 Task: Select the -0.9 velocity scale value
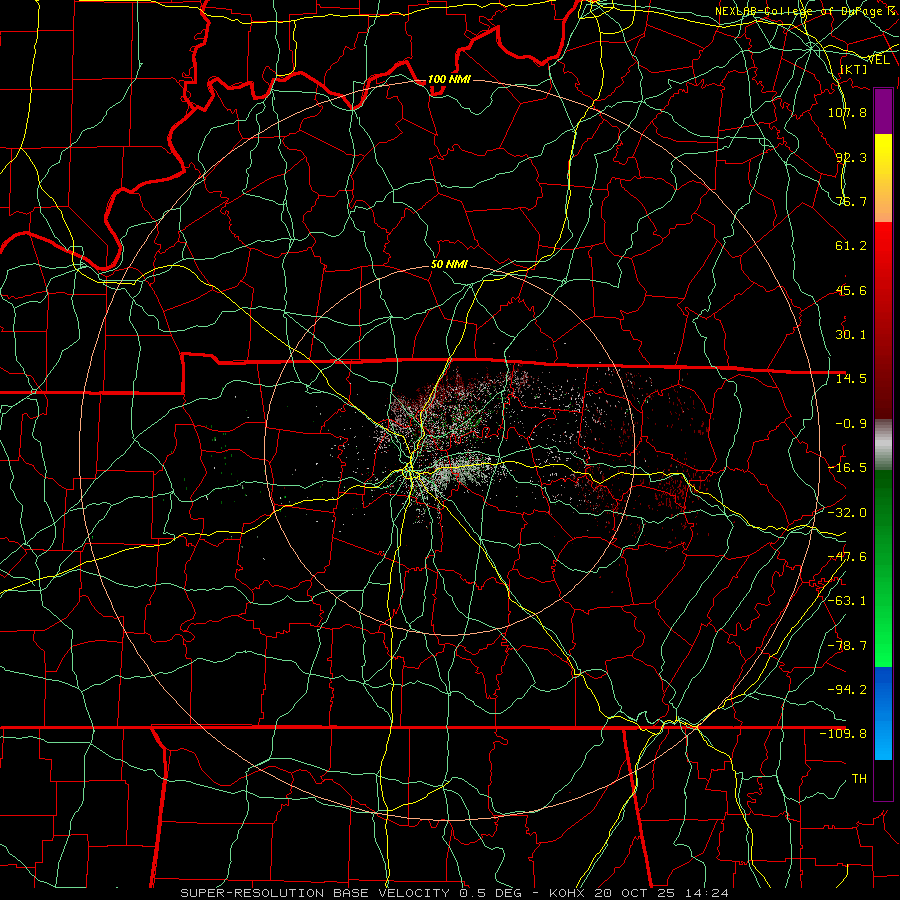click(851, 424)
